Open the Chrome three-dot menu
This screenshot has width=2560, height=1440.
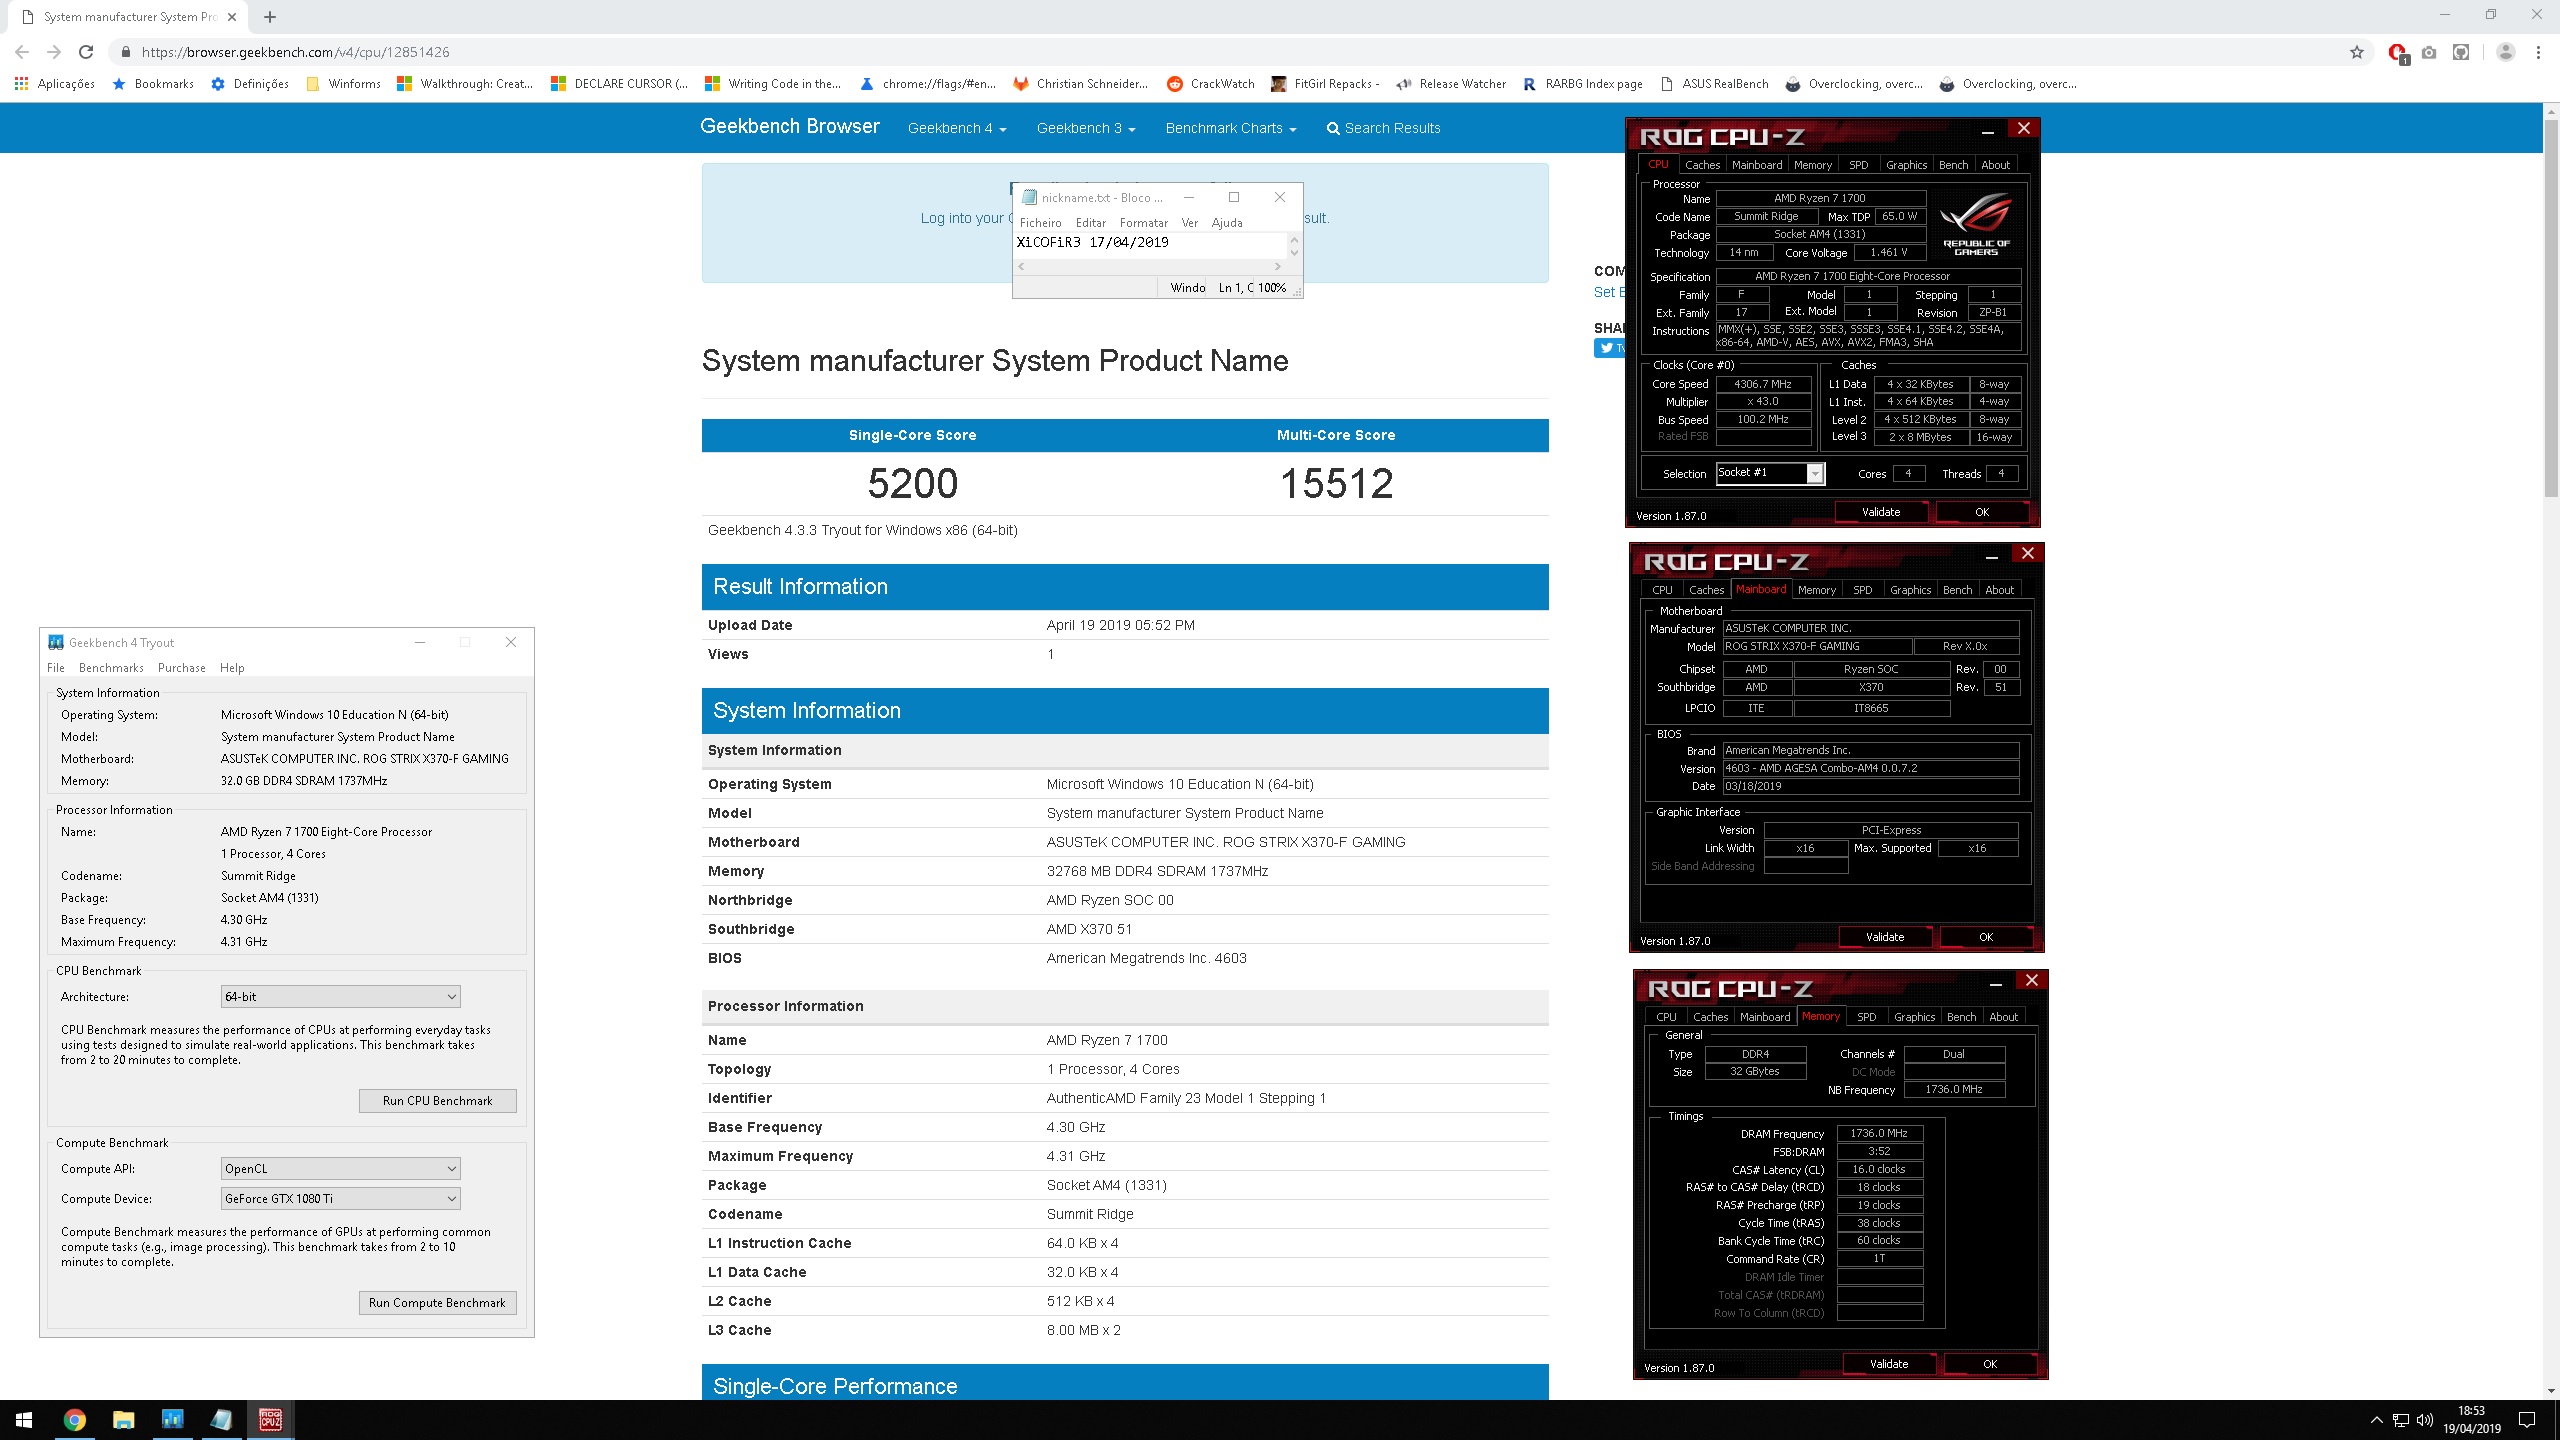tap(2538, 52)
